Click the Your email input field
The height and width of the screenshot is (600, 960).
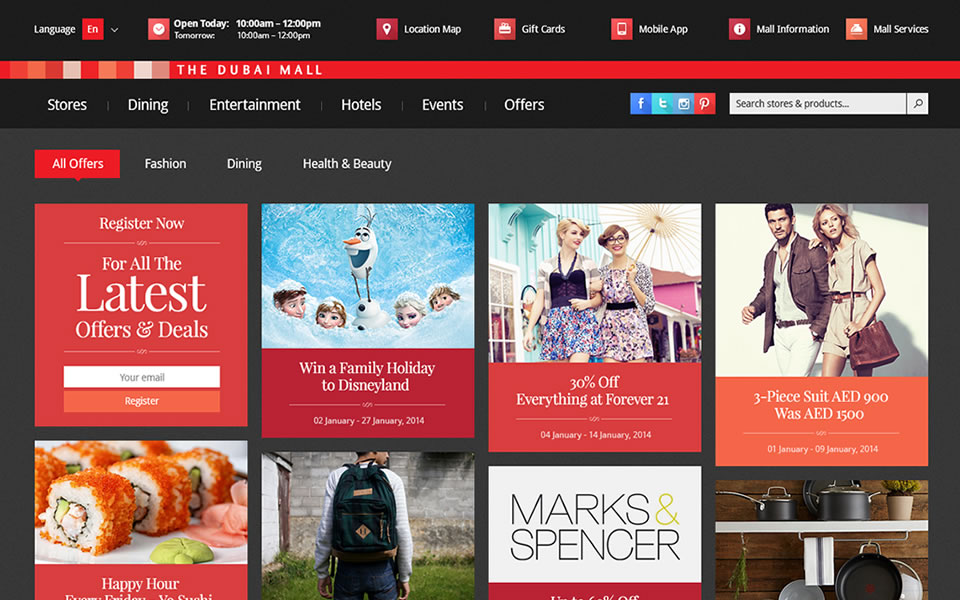click(x=141, y=377)
